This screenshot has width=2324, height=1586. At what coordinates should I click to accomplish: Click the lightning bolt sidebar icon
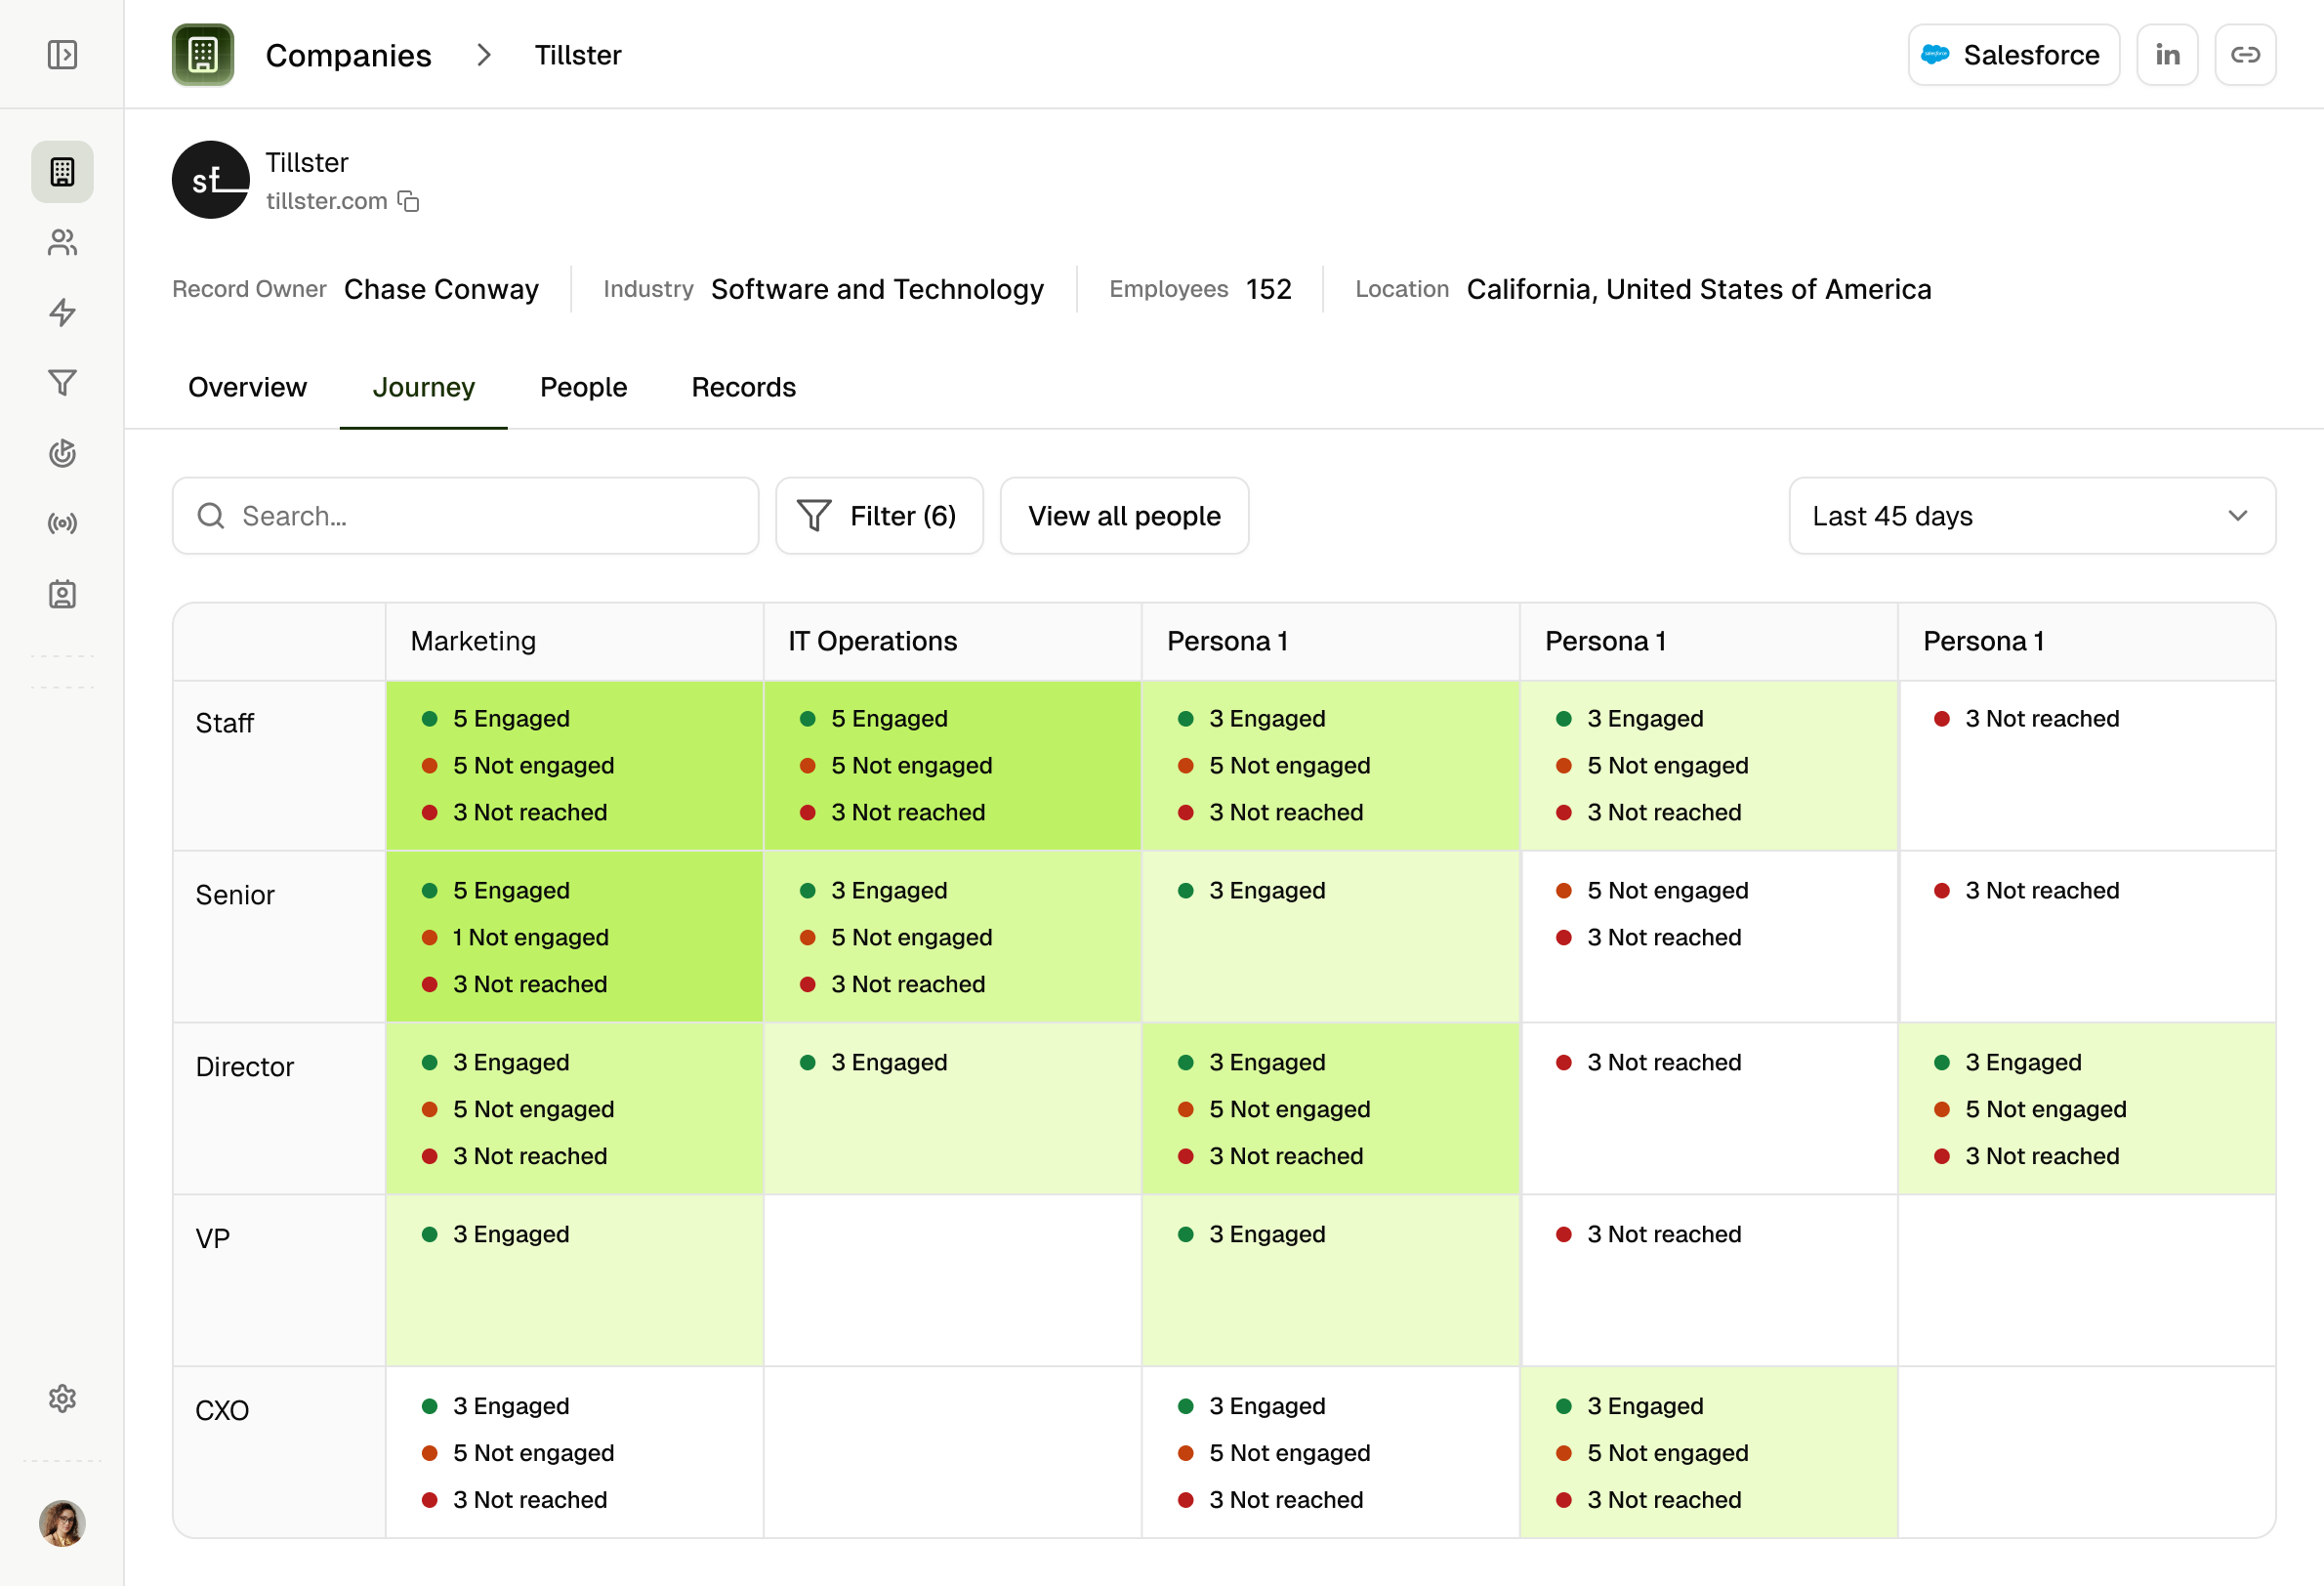[x=62, y=313]
